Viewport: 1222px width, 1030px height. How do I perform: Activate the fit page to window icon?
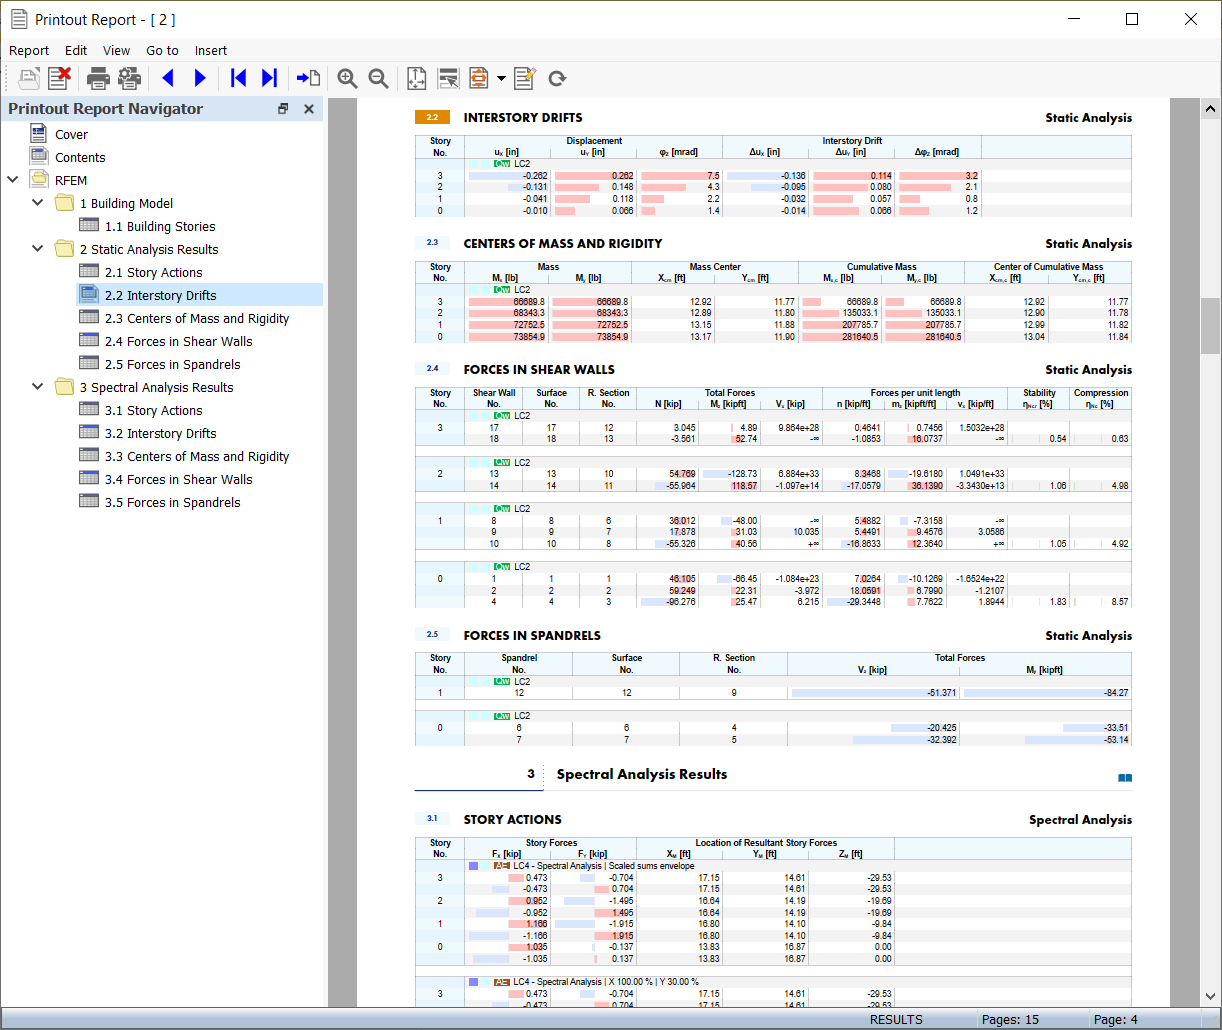coord(415,78)
